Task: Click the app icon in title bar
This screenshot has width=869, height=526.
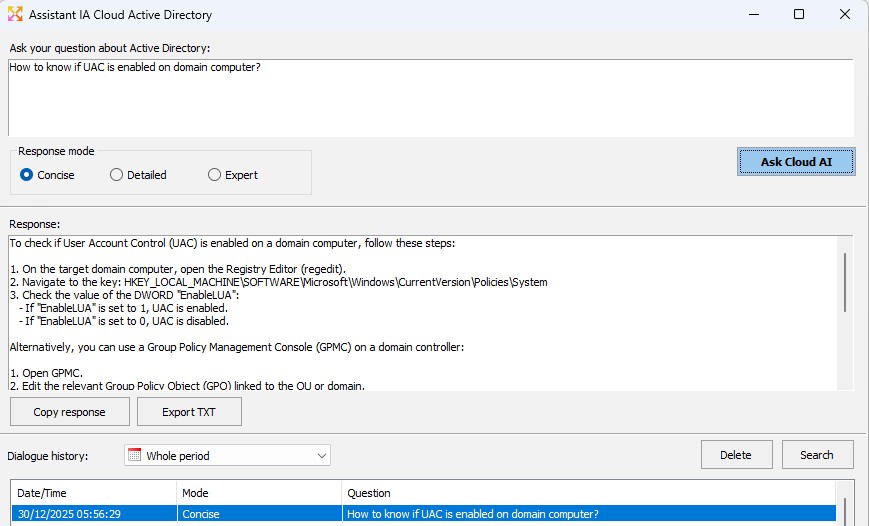Action: 14,15
